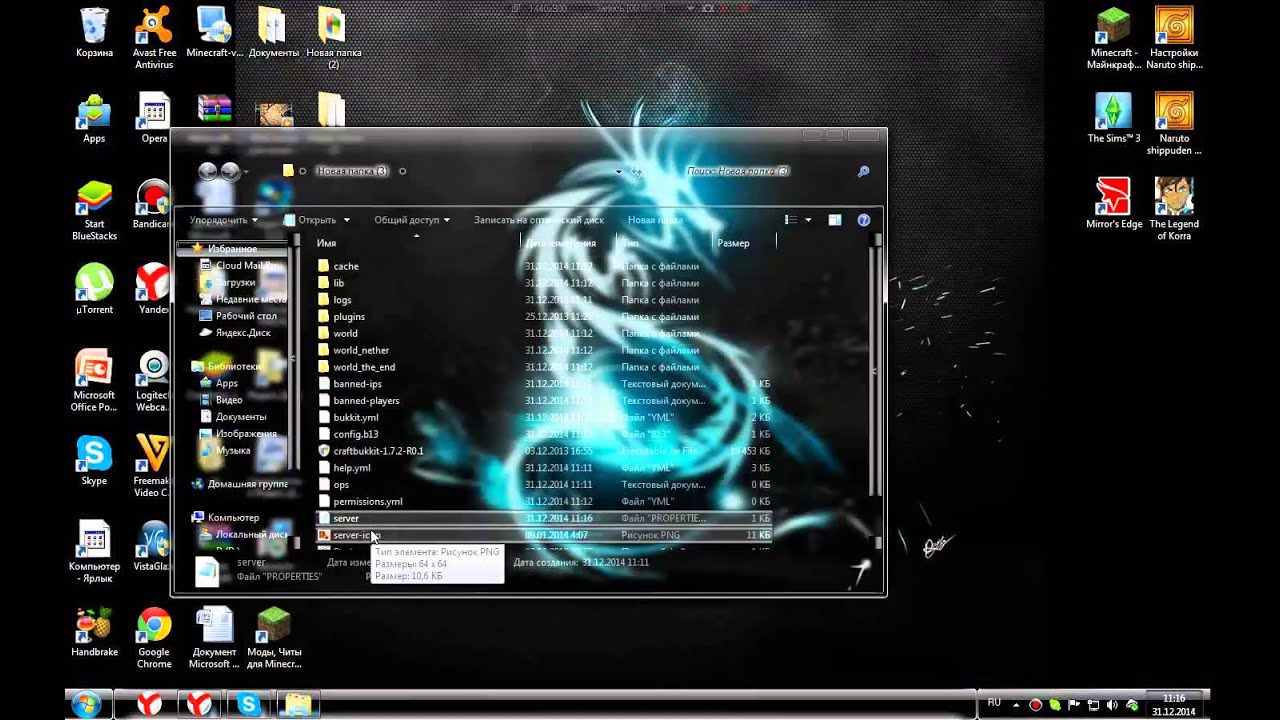
Task: Select Яндекс.Диск in the sidebar
Action: pos(236,333)
